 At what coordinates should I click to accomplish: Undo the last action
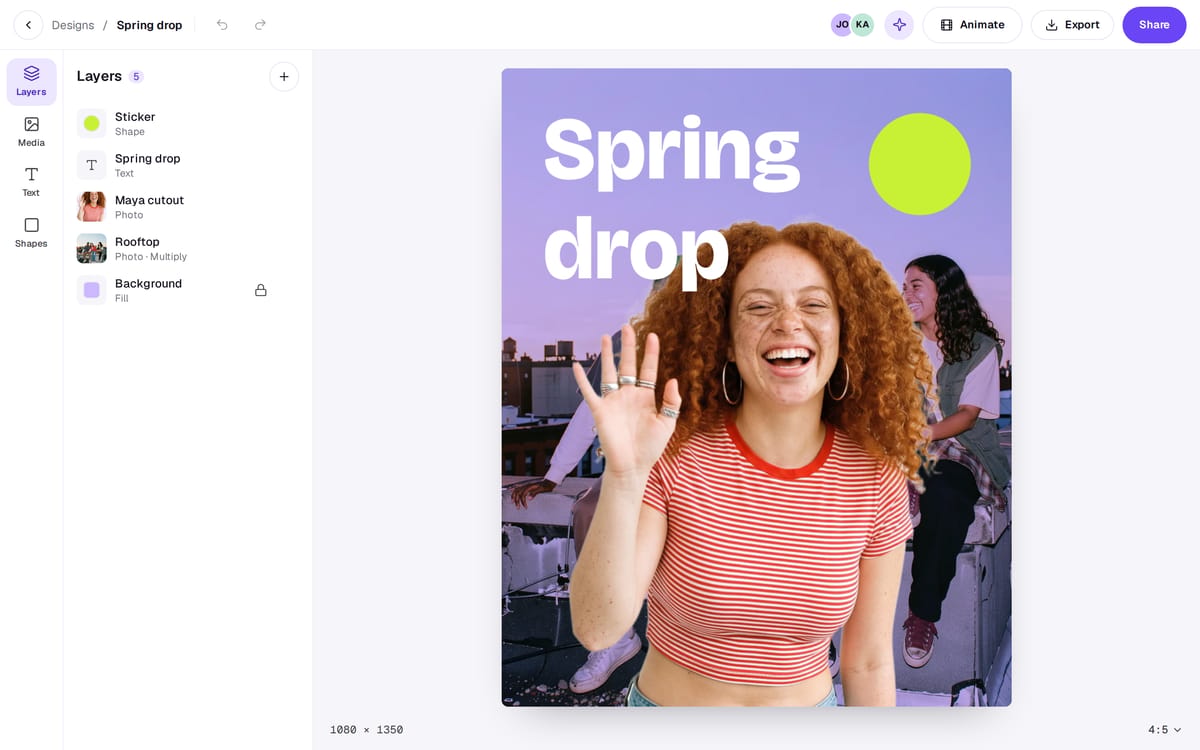(222, 25)
